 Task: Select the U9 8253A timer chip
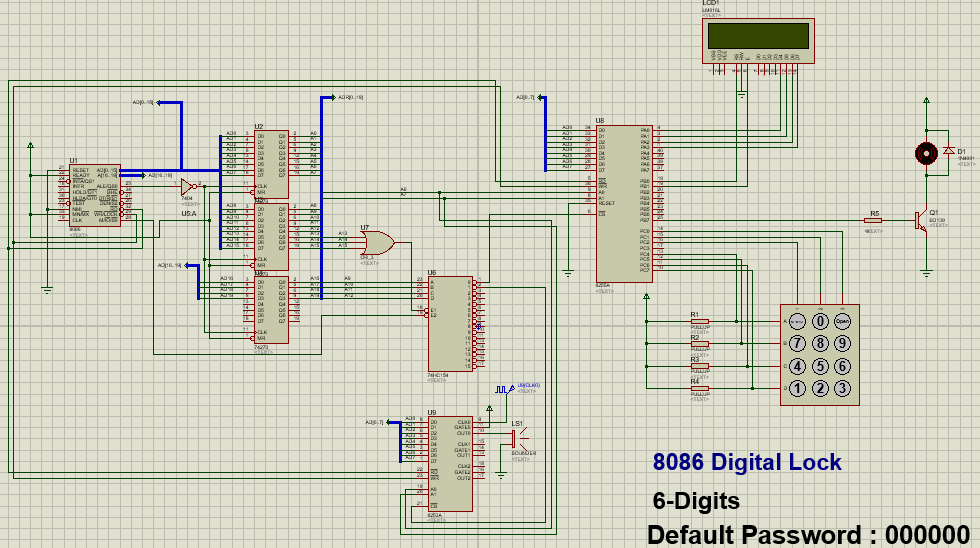tap(450, 464)
